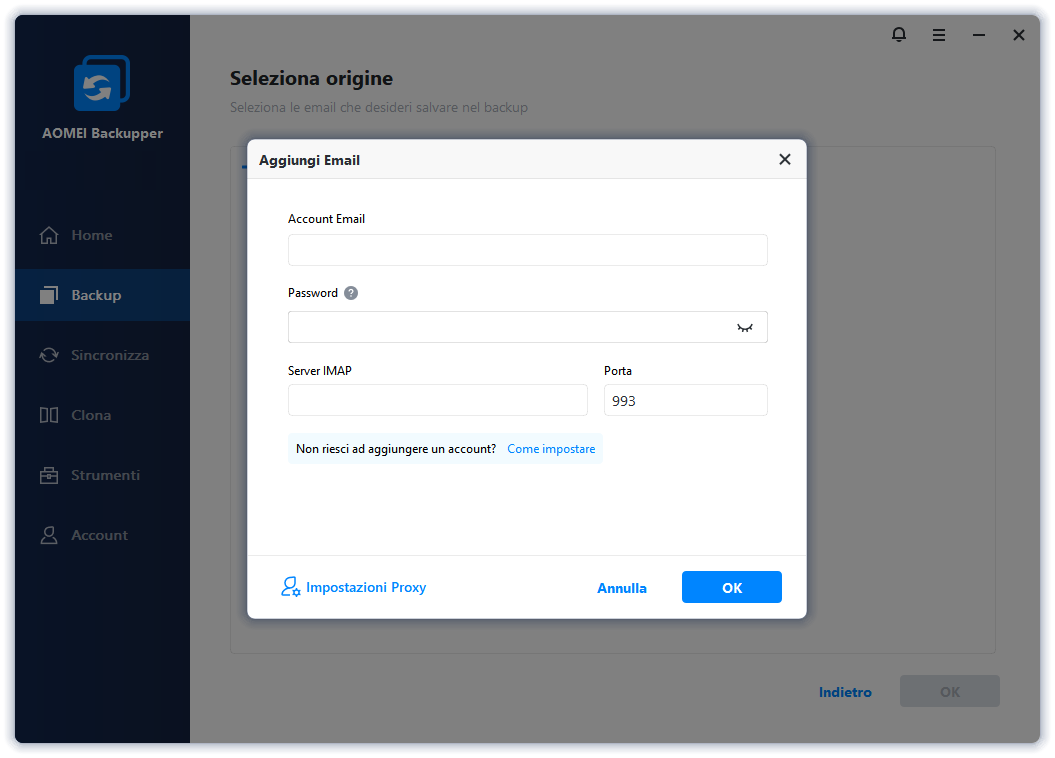Viewport: 1055px width, 758px height.
Task: Open the hamburger menu icon
Action: [x=939, y=35]
